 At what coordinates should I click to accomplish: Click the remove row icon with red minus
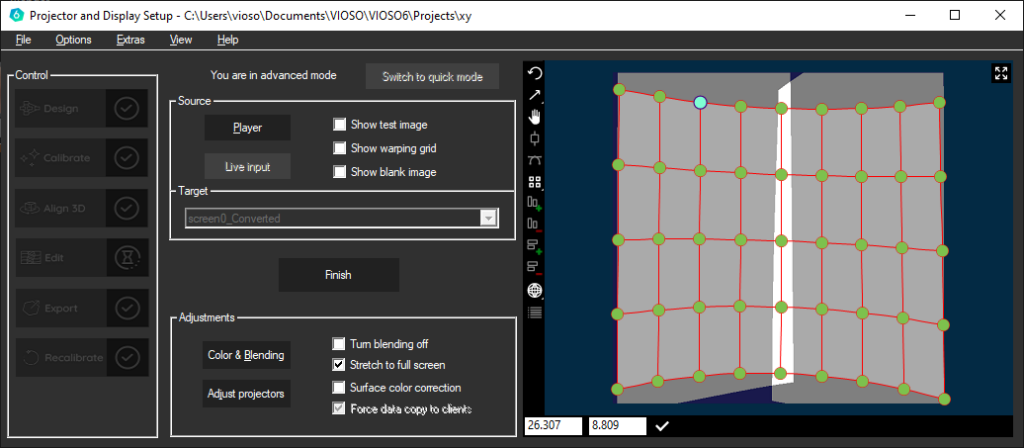535,268
